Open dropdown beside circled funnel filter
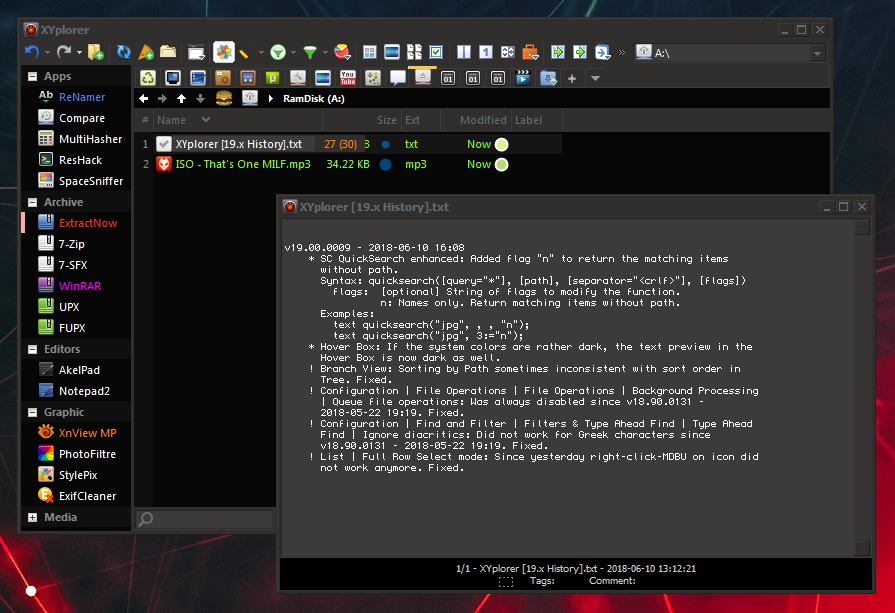 [x=293, y=53]
